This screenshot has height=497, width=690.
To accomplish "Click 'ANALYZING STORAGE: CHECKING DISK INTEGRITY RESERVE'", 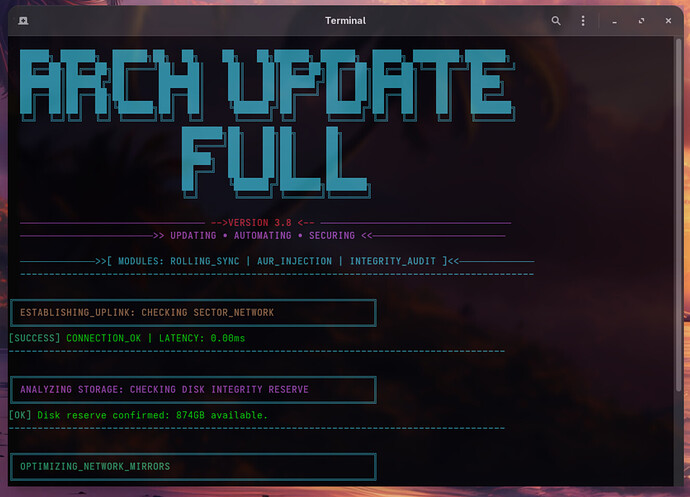I will tap(164, 390).
